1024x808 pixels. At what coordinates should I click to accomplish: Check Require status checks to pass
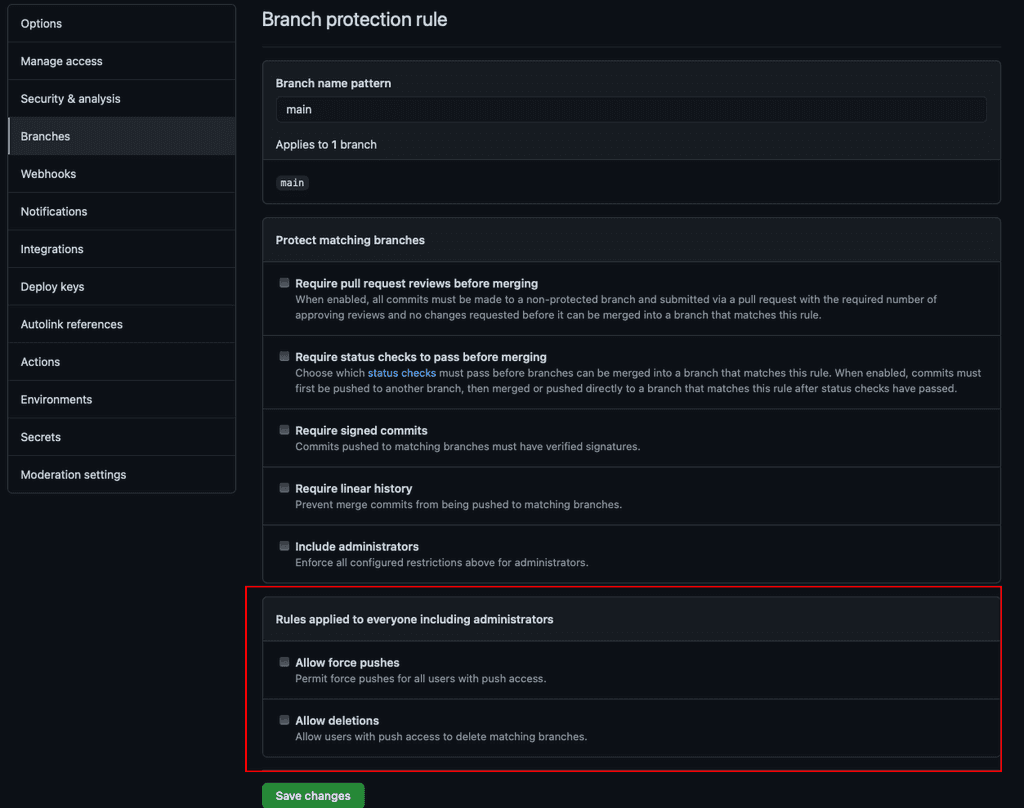285,356
